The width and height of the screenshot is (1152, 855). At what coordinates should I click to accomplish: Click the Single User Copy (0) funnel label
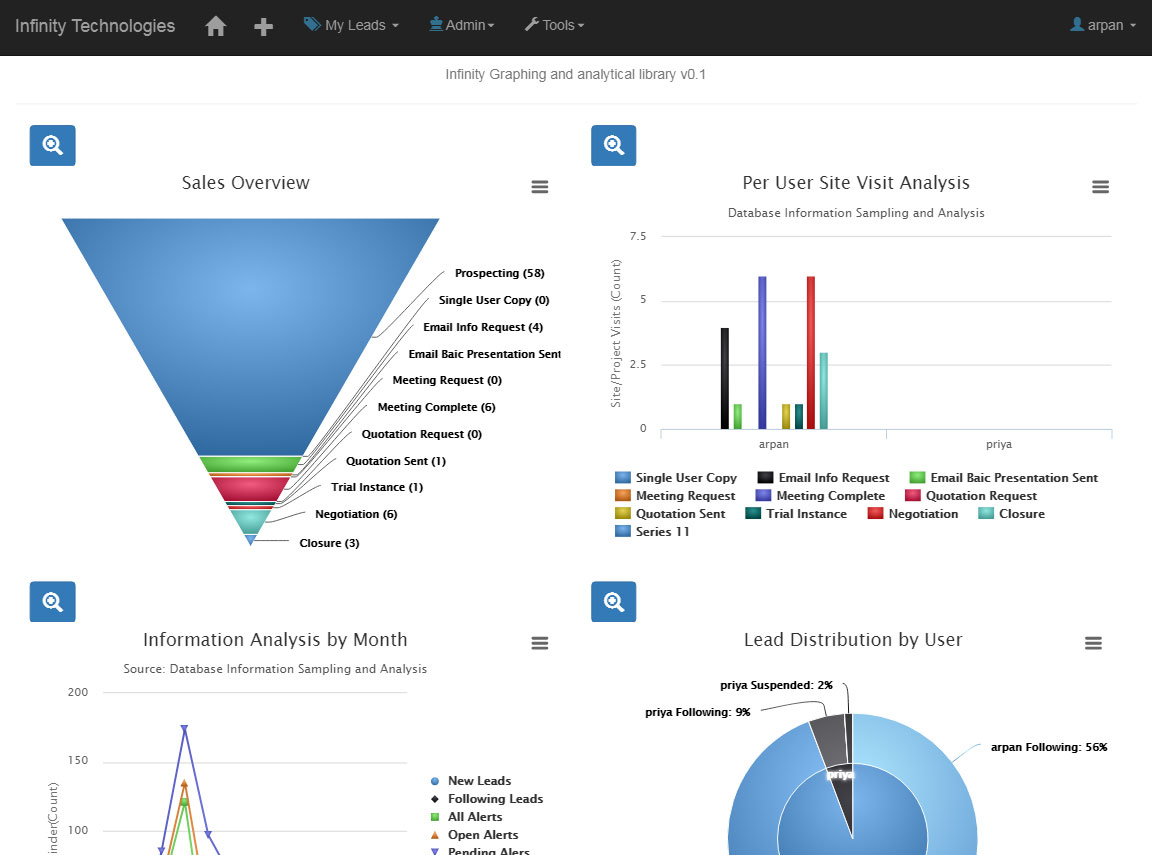pos(494,300)
